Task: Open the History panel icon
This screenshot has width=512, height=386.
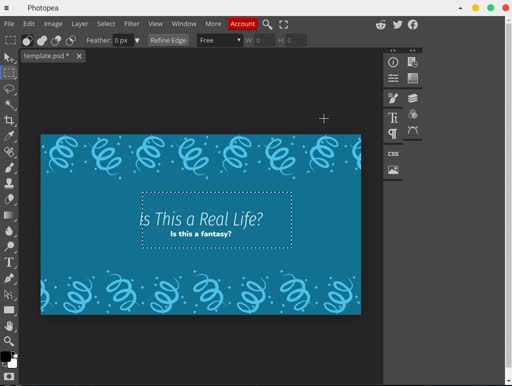Action: click(x=413, y=62)
